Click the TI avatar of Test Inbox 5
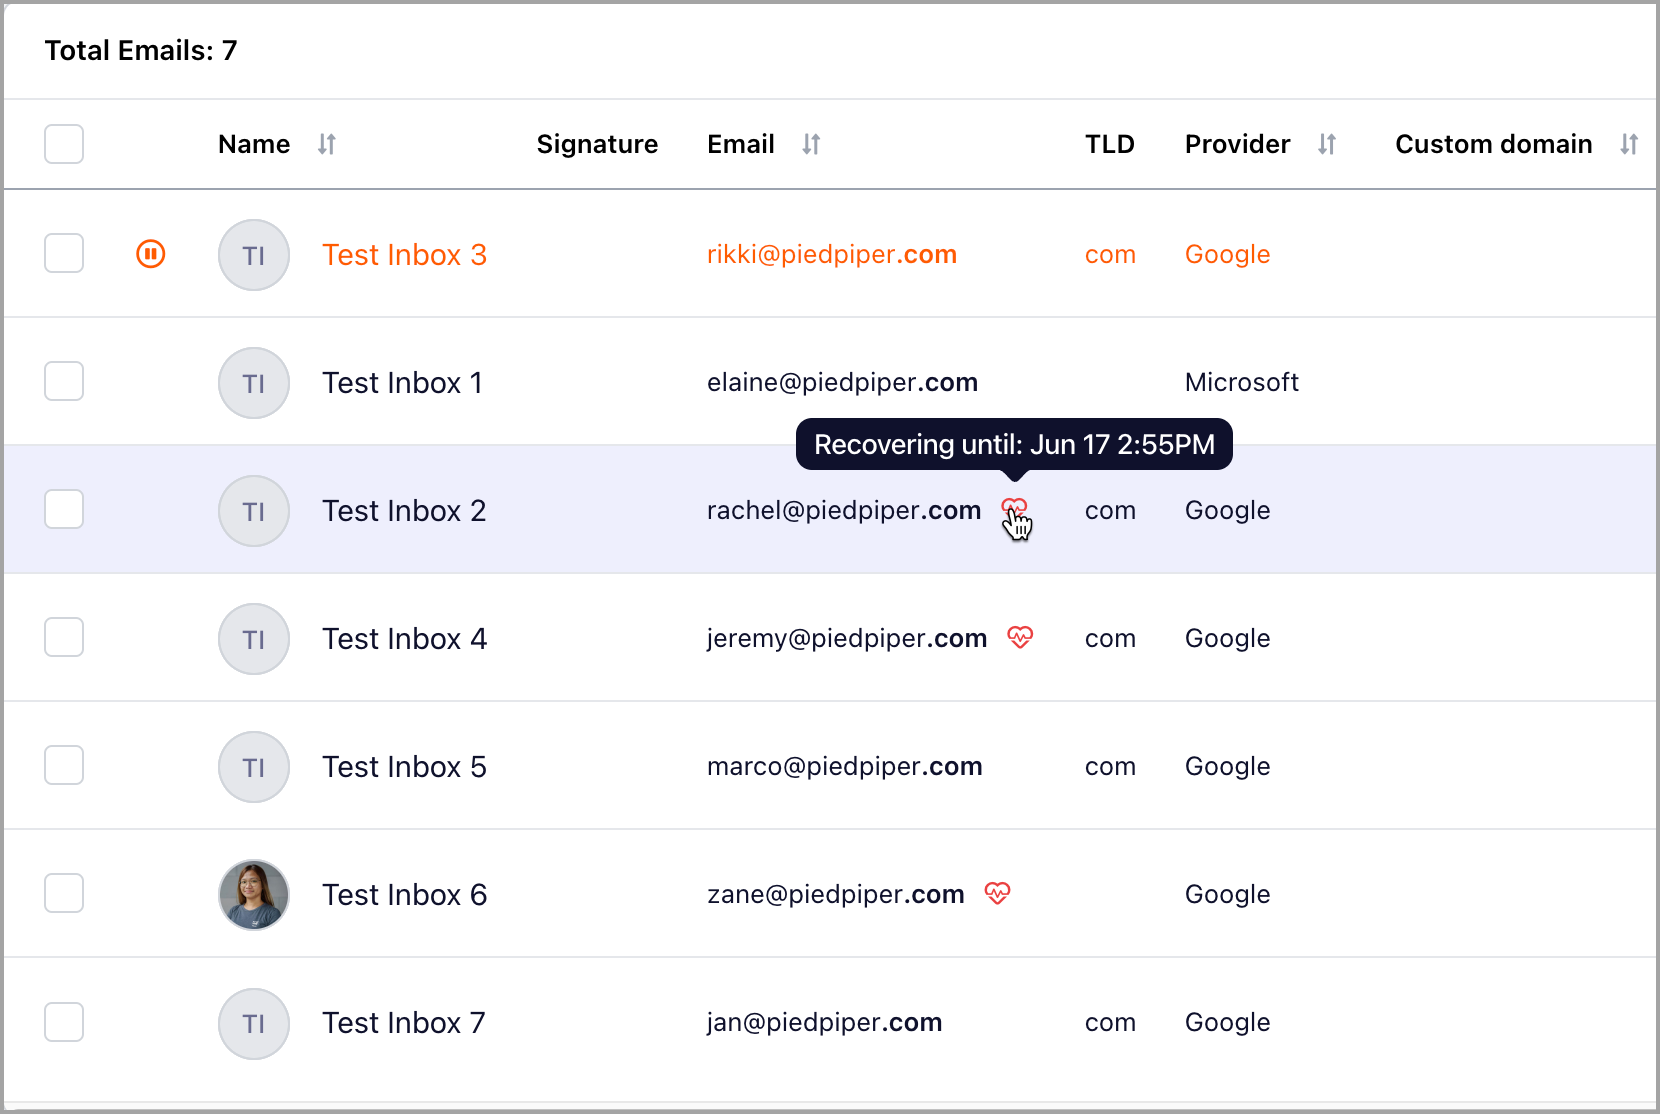Screen dimensions: 1660x1114 click(254, 767)
